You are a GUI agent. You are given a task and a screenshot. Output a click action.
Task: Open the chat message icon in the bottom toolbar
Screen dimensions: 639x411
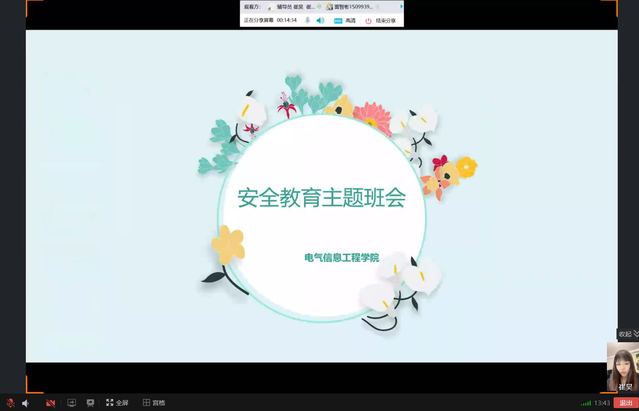coord(90,403)
